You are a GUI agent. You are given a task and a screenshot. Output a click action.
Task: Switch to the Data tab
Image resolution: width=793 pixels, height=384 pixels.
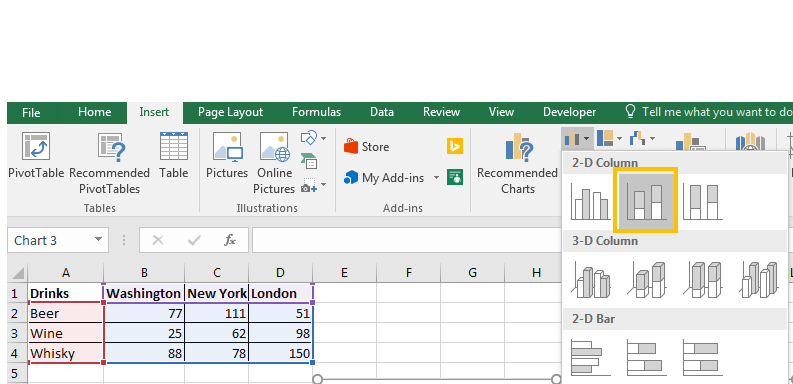coord(382,112)
